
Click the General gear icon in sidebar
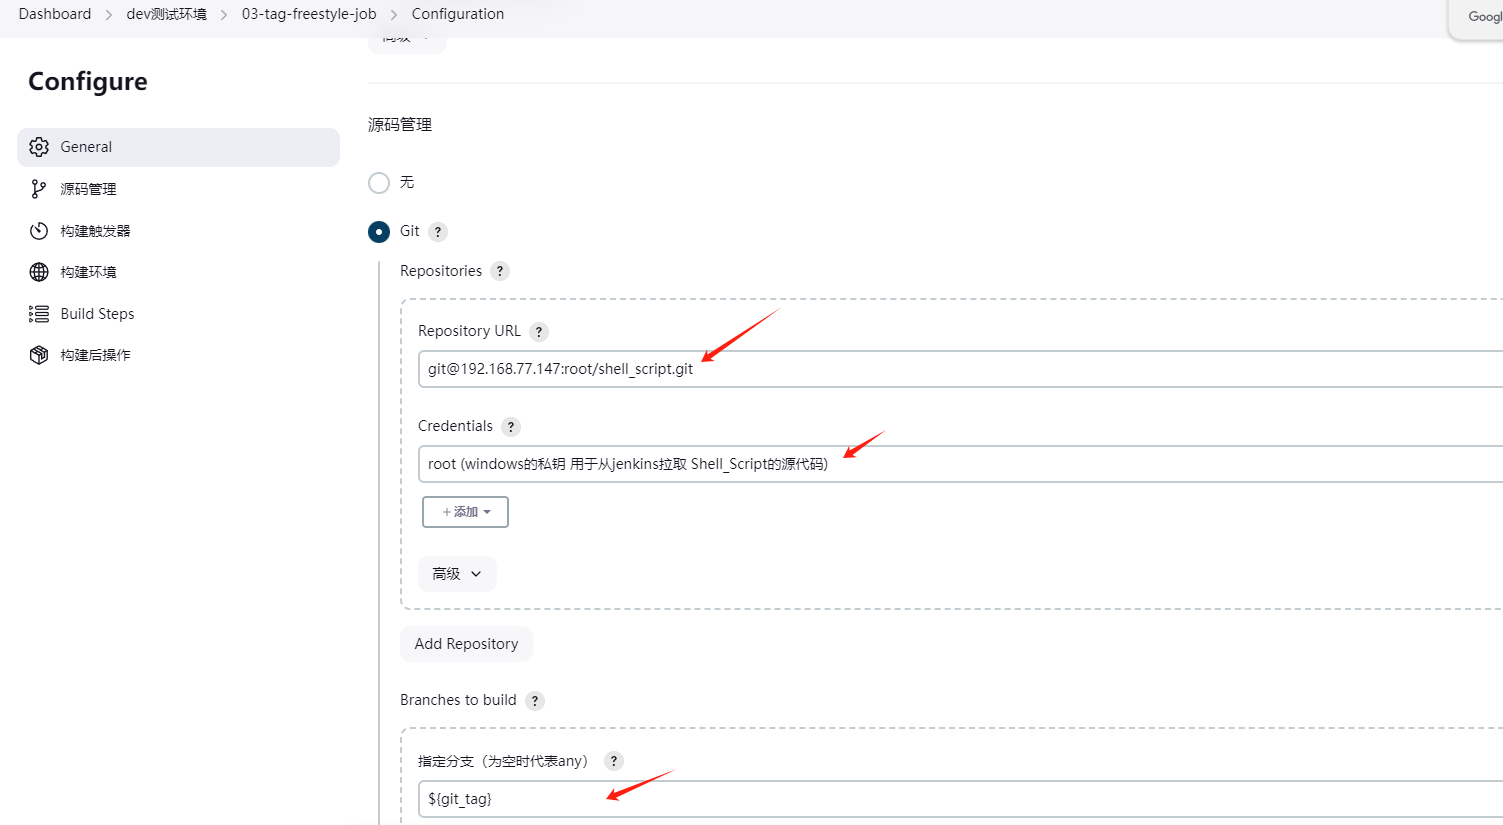tap(39, 147)
